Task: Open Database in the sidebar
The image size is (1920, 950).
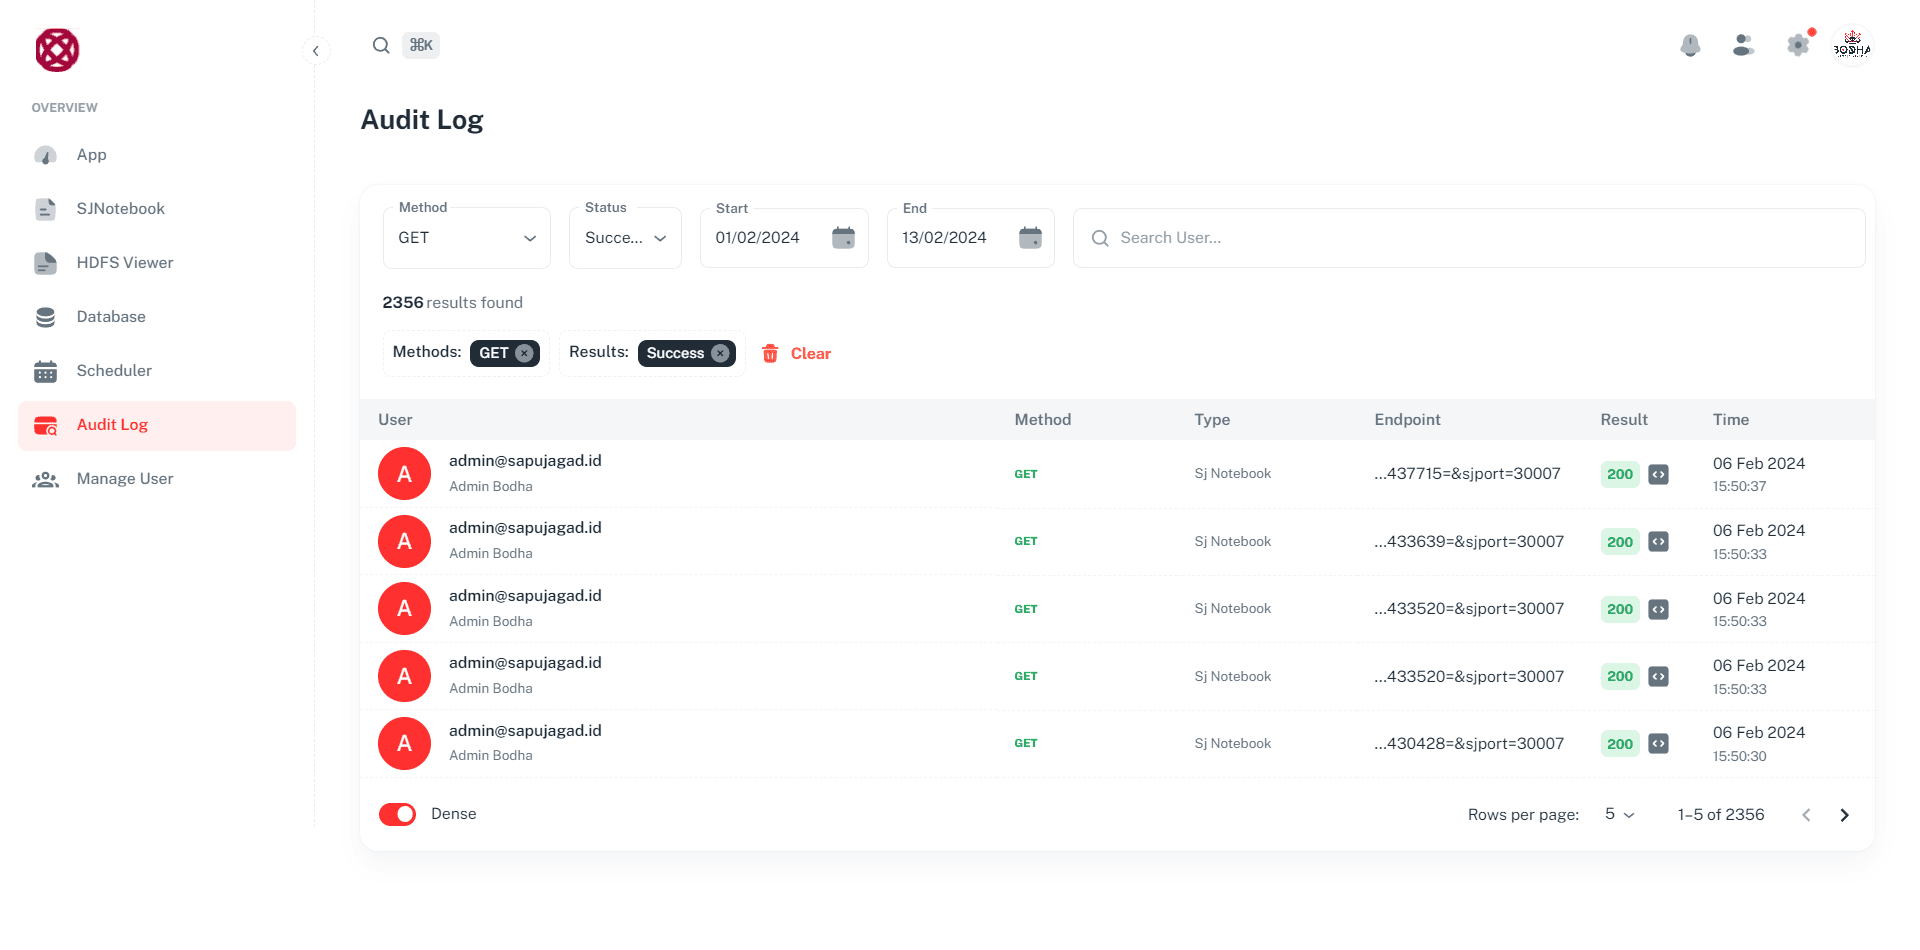Action: coord(157,317)
